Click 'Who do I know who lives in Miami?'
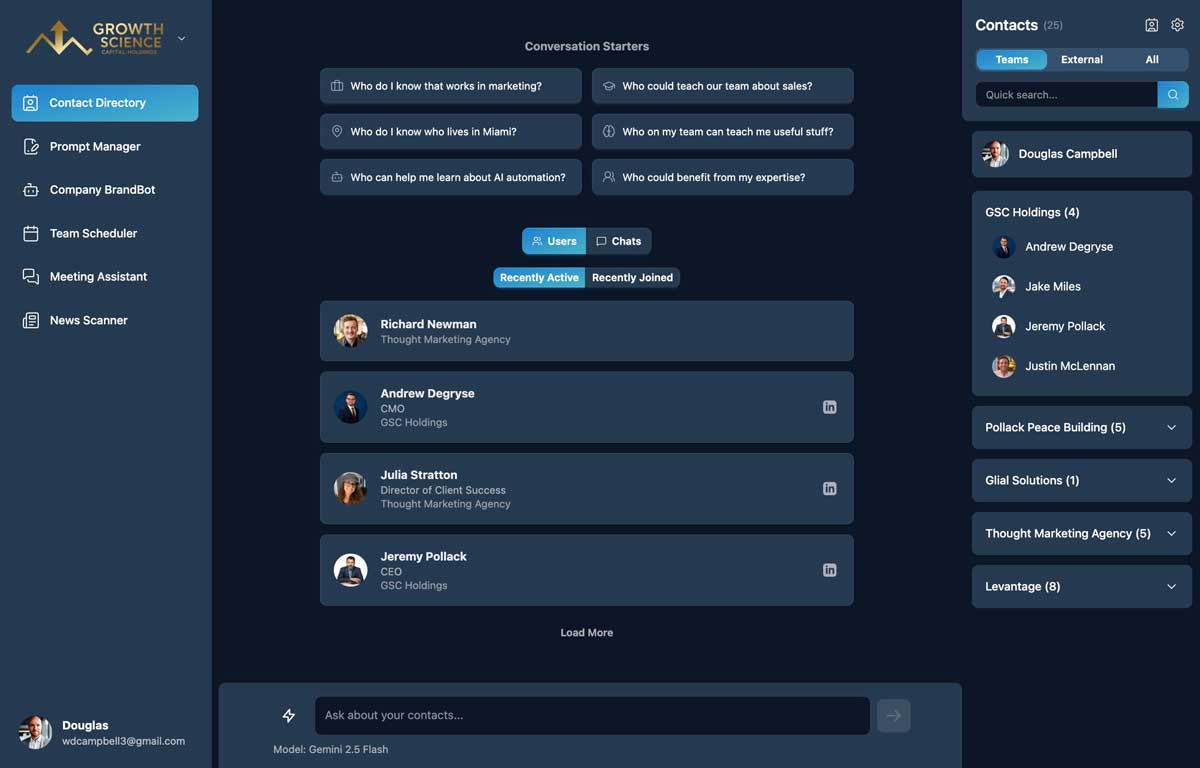The width and height of the screenshot is (1200, 768). 451,131
